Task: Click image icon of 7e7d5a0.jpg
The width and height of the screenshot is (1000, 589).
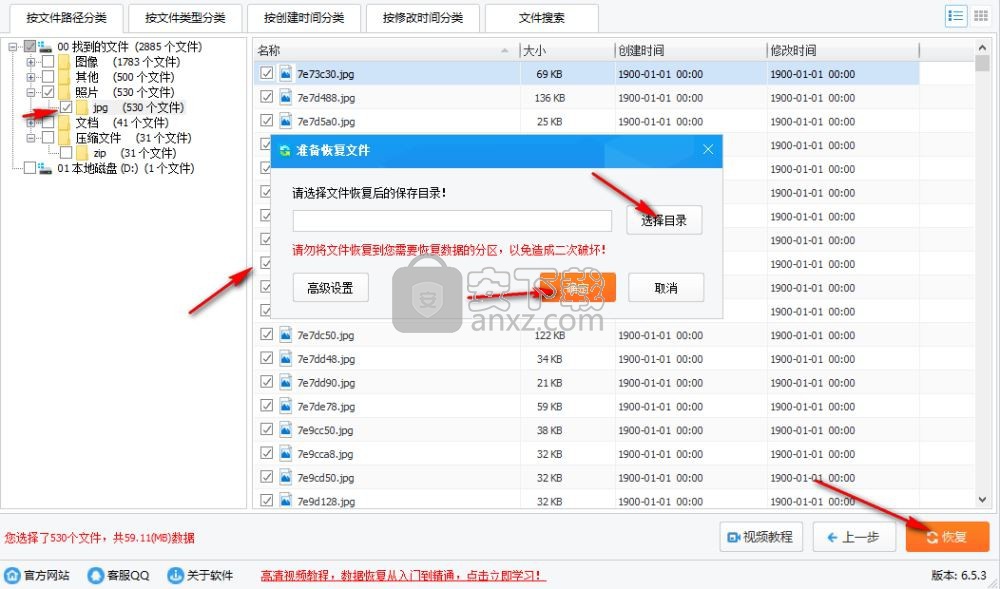Action: (x=286, y=121)
